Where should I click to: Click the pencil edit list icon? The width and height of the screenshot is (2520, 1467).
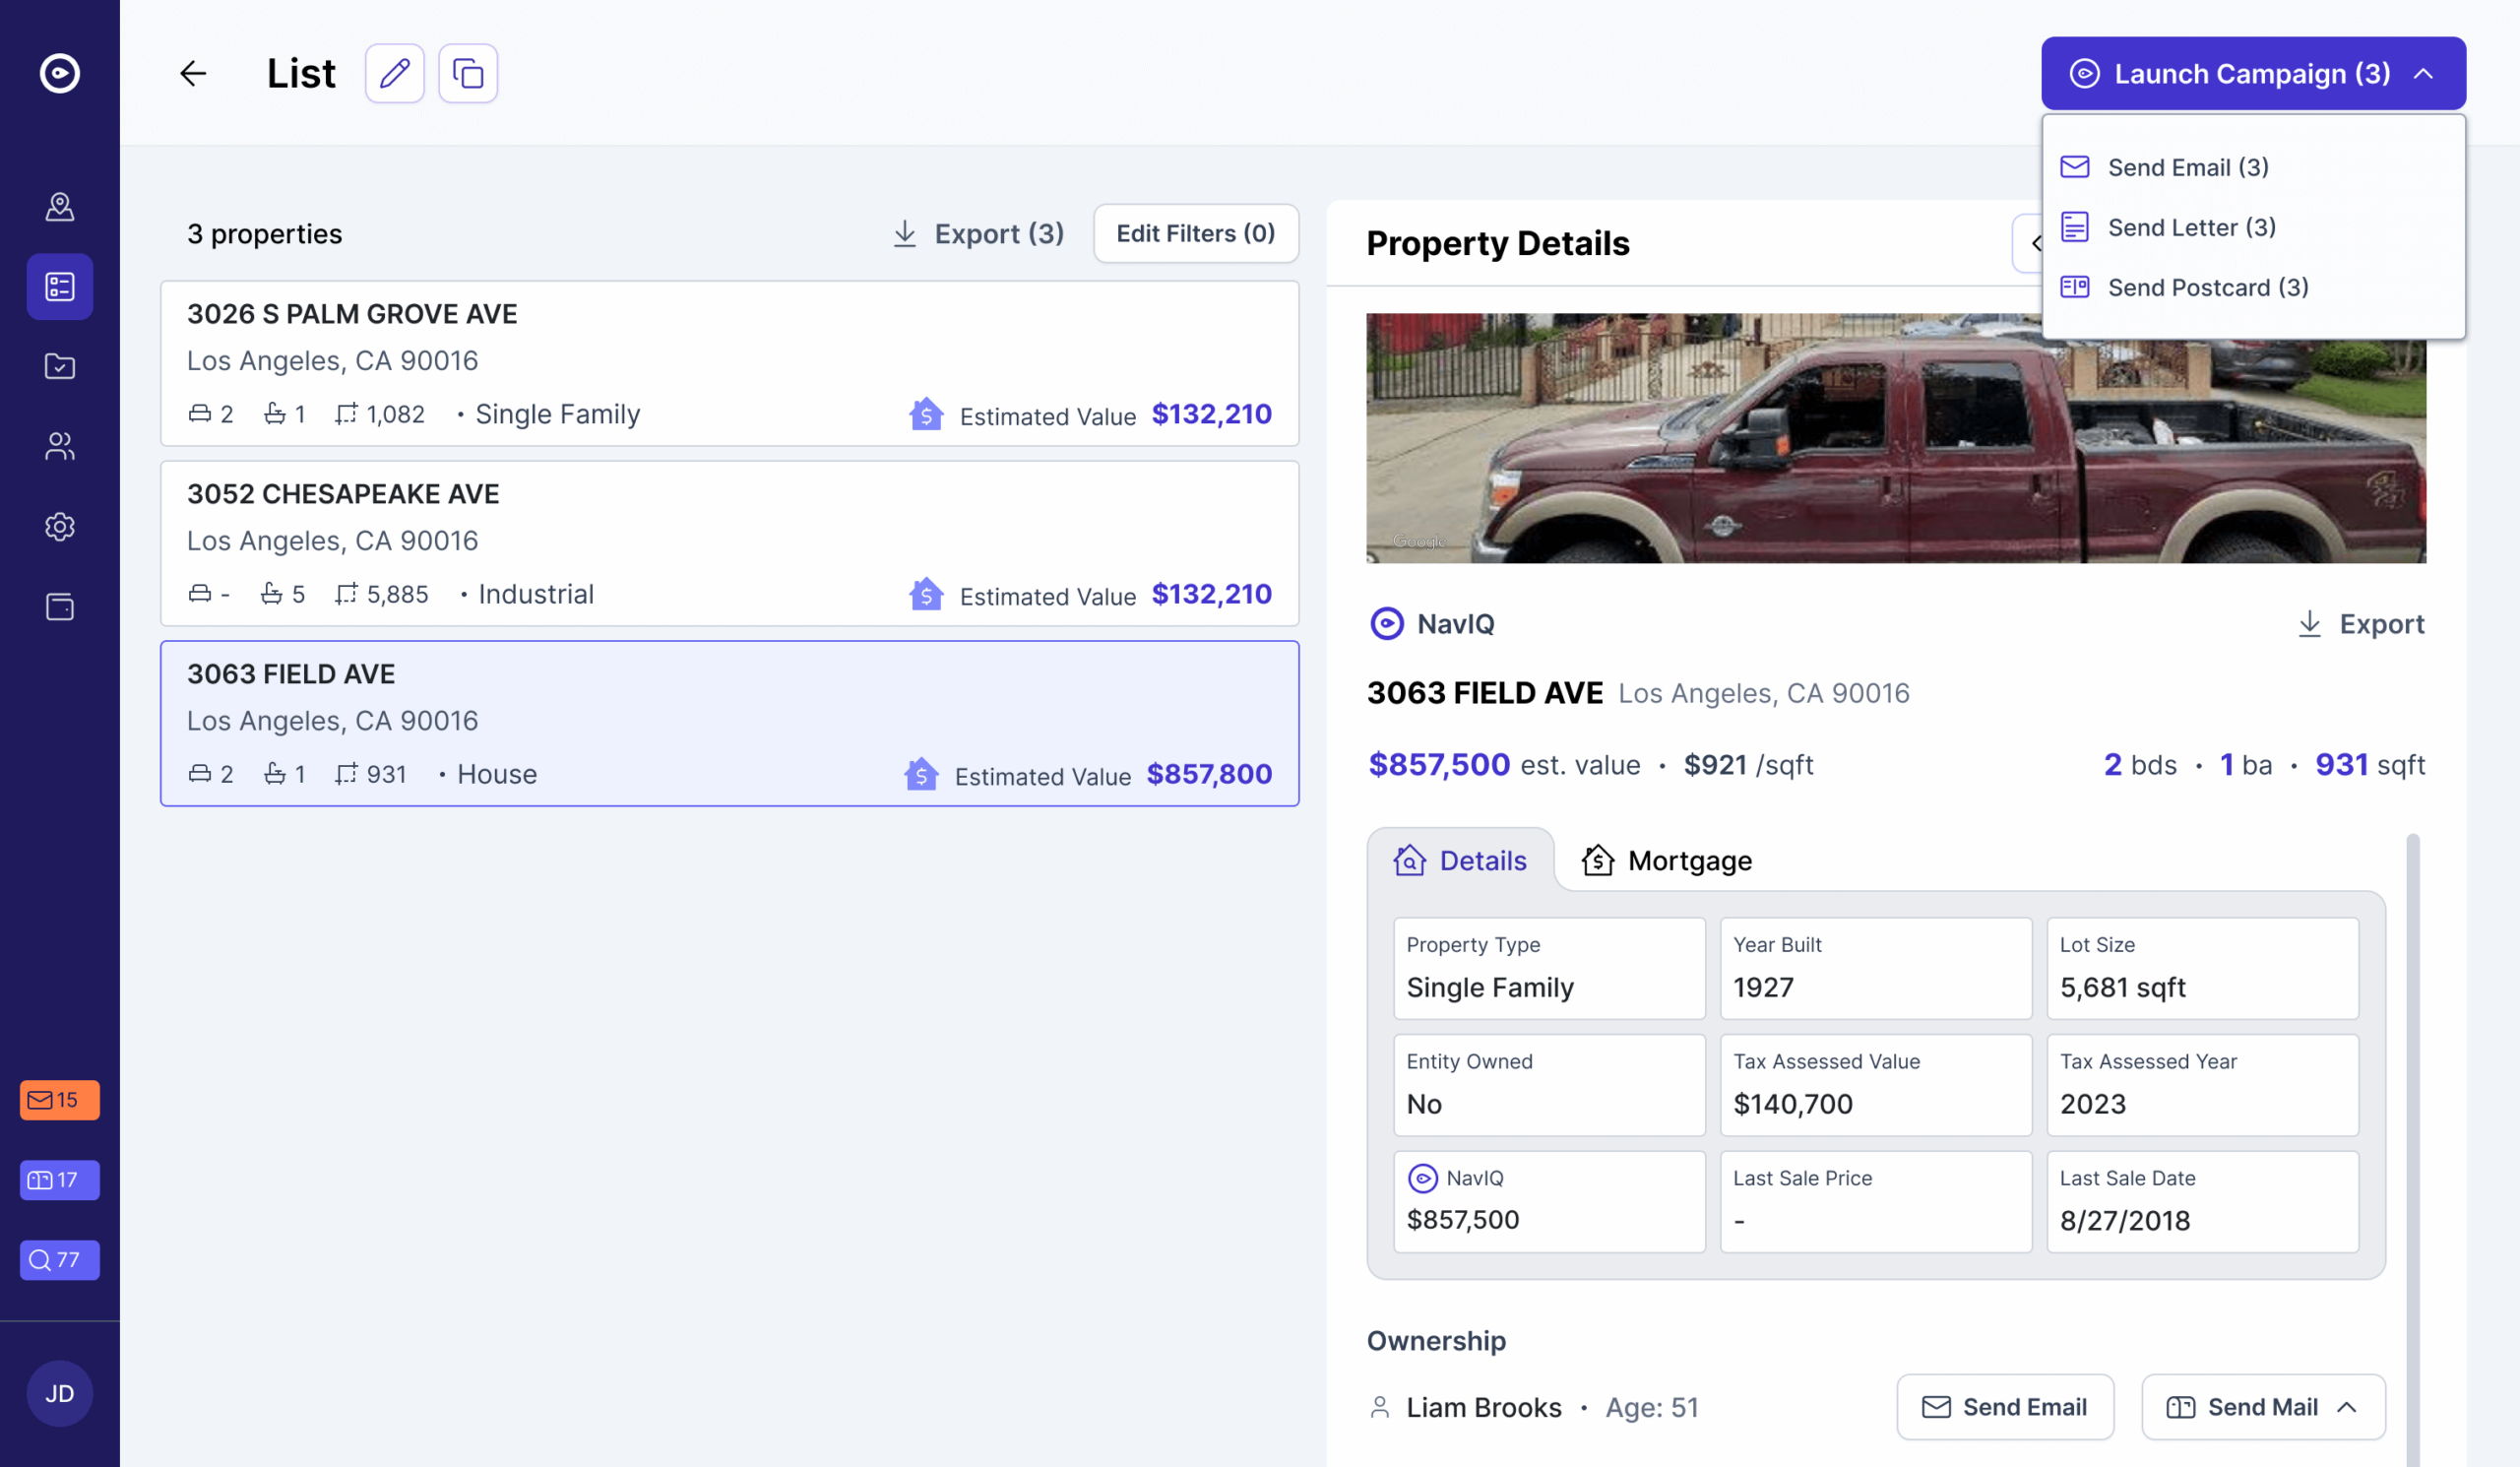394,73
